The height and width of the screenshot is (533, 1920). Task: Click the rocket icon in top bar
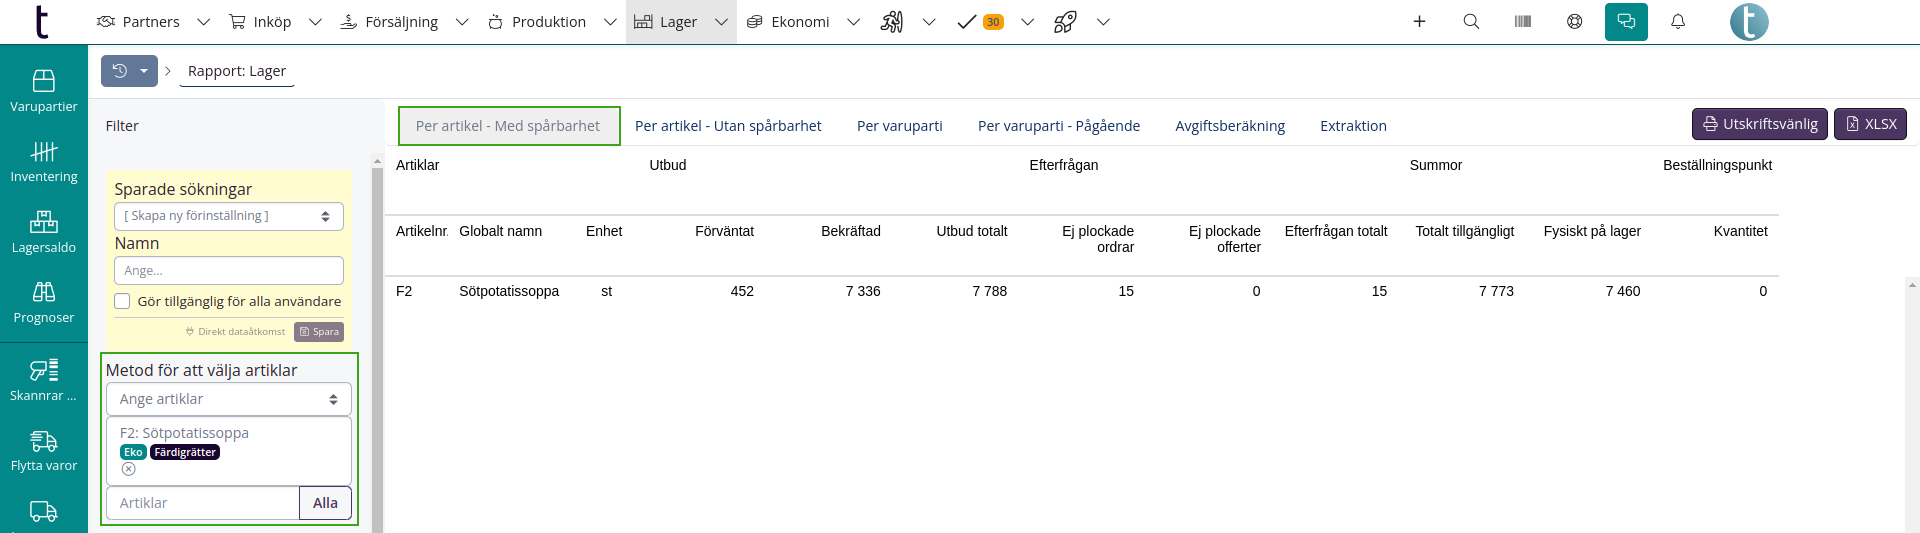(x=1065, y=22)
